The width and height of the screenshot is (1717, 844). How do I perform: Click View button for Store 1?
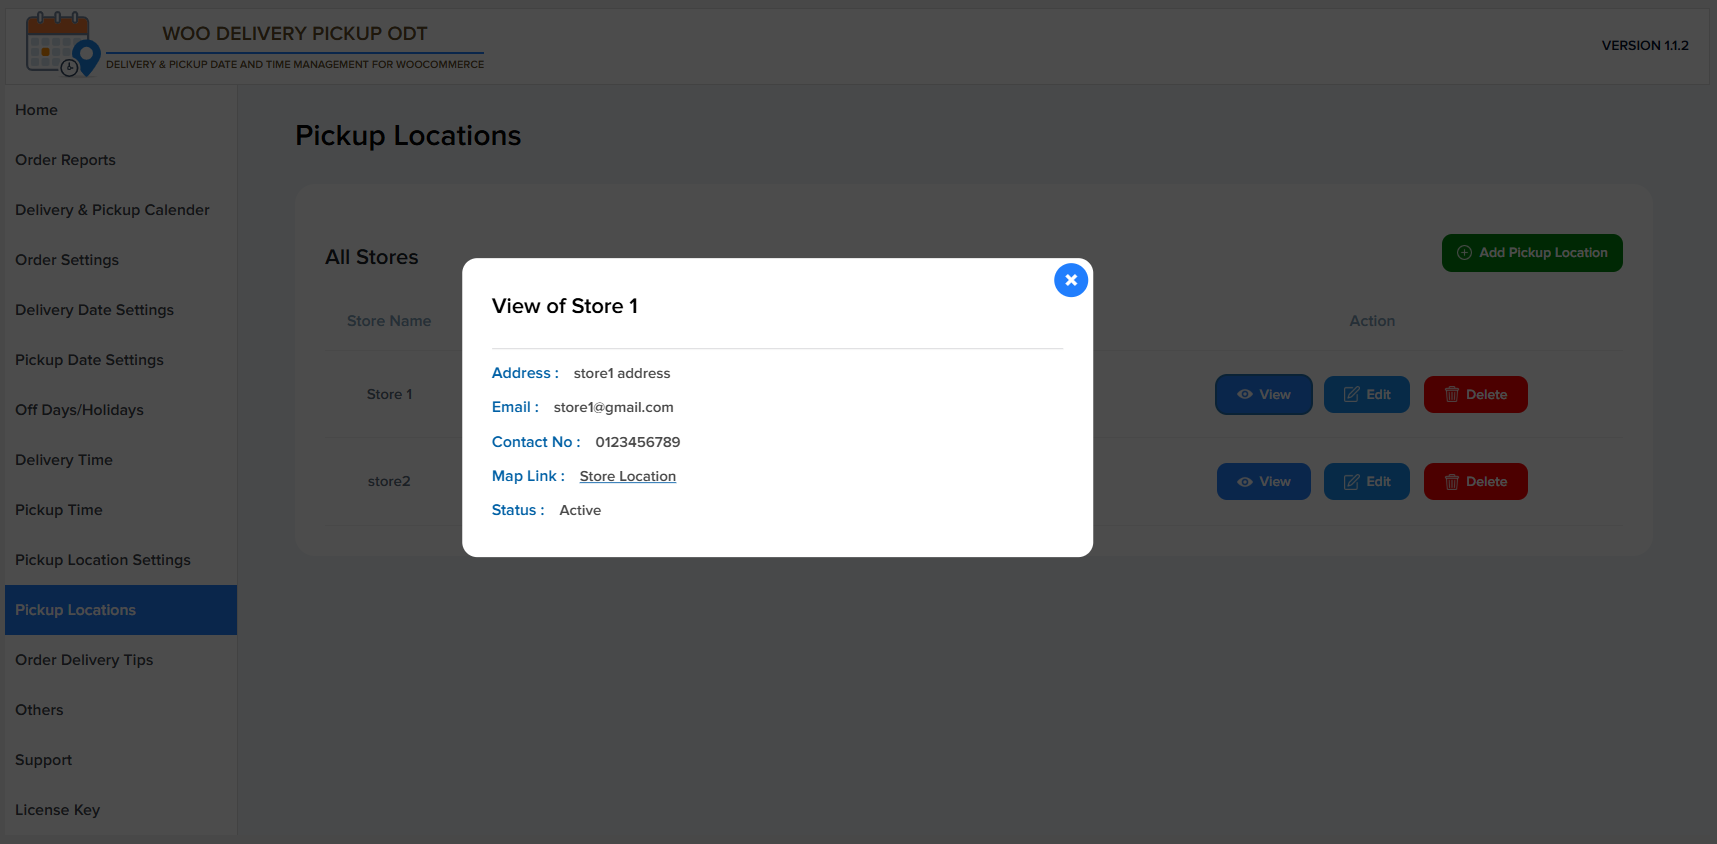pos(1263,395)
